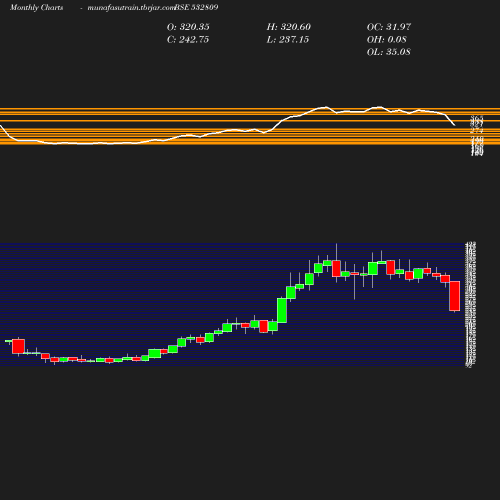The width and height of the screenshot is (500, 500).
Task: Click the 'Monthly Charts' title text
Action: coord(36,7)
